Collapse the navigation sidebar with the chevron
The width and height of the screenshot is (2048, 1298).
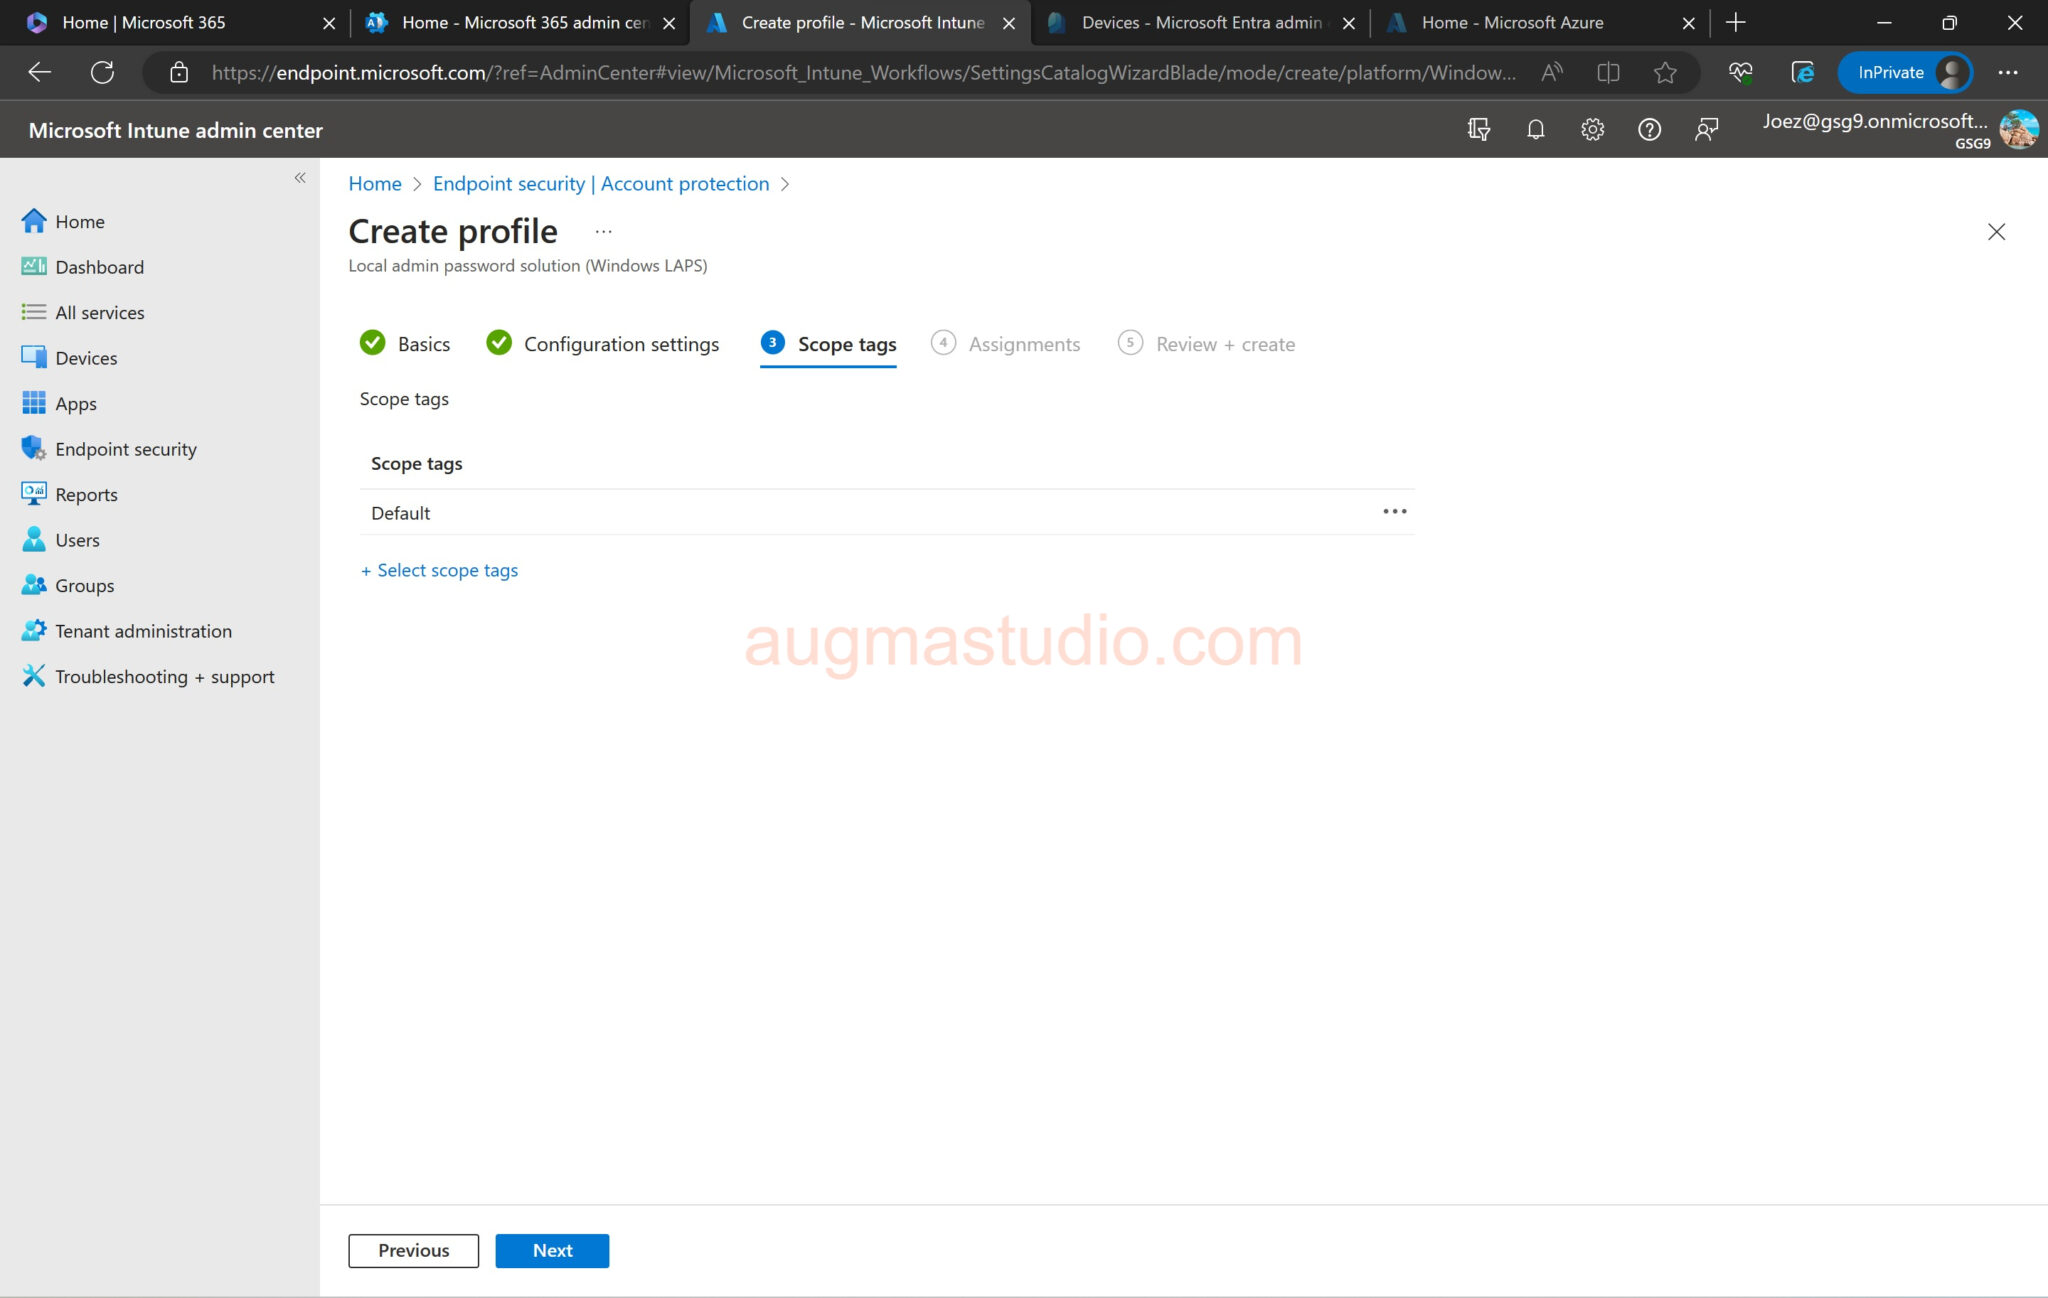[299, 177]
